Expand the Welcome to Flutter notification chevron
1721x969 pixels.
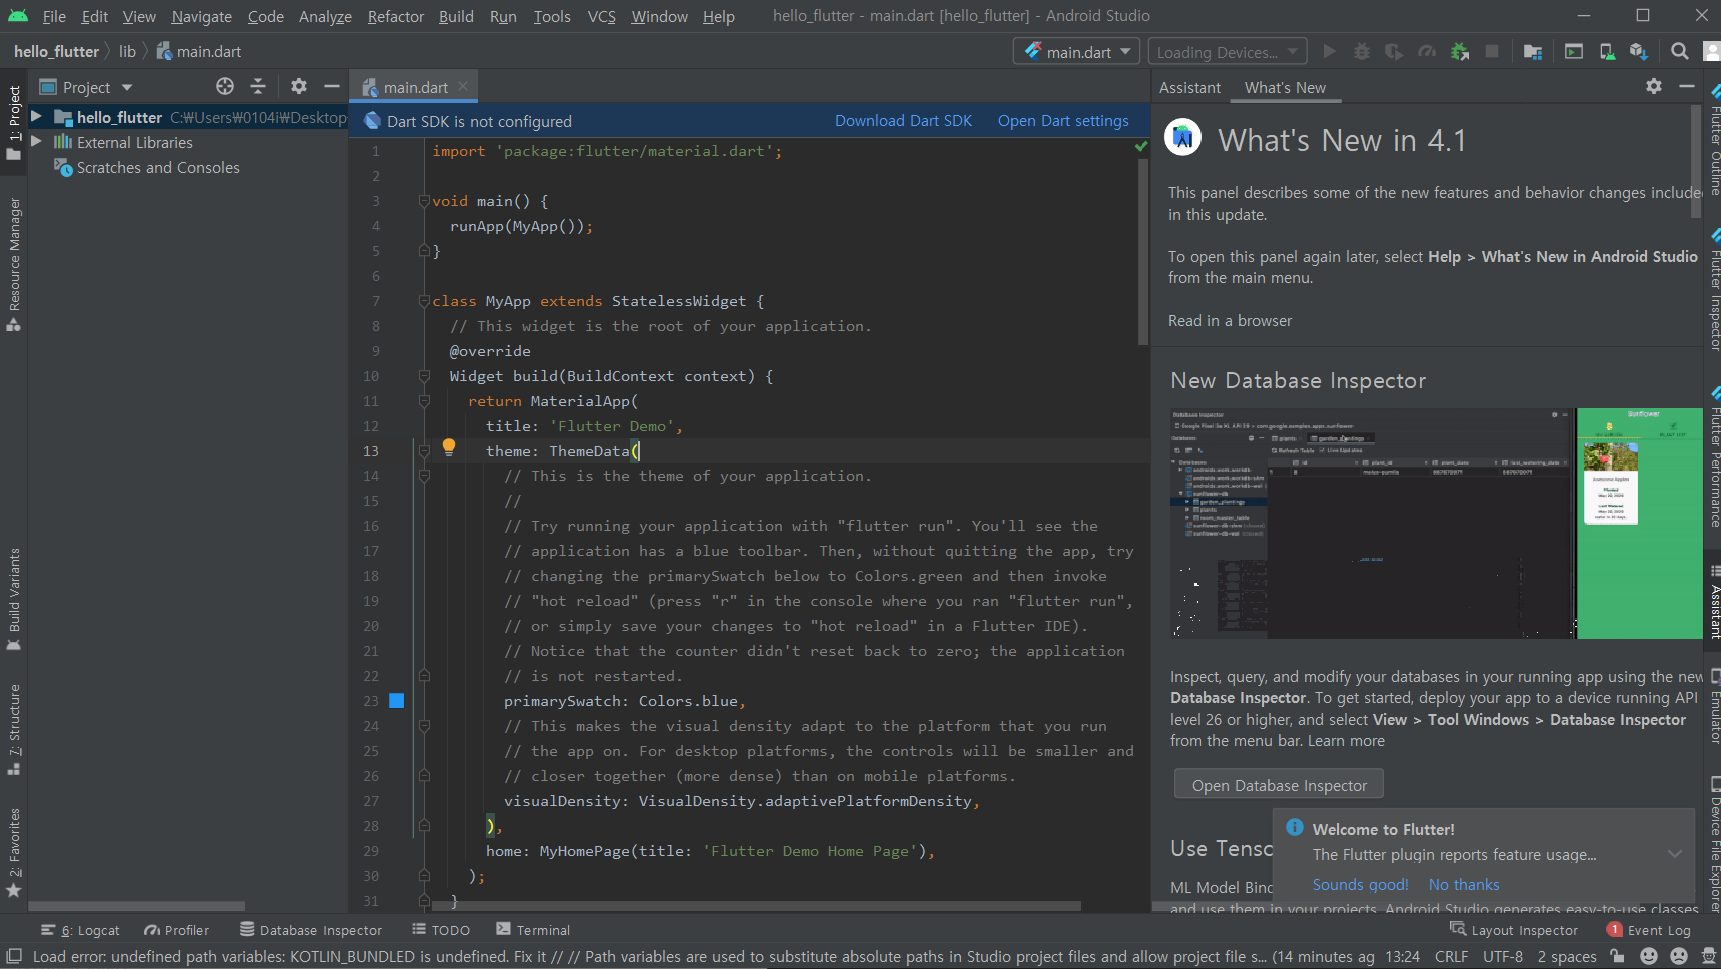1675,854
